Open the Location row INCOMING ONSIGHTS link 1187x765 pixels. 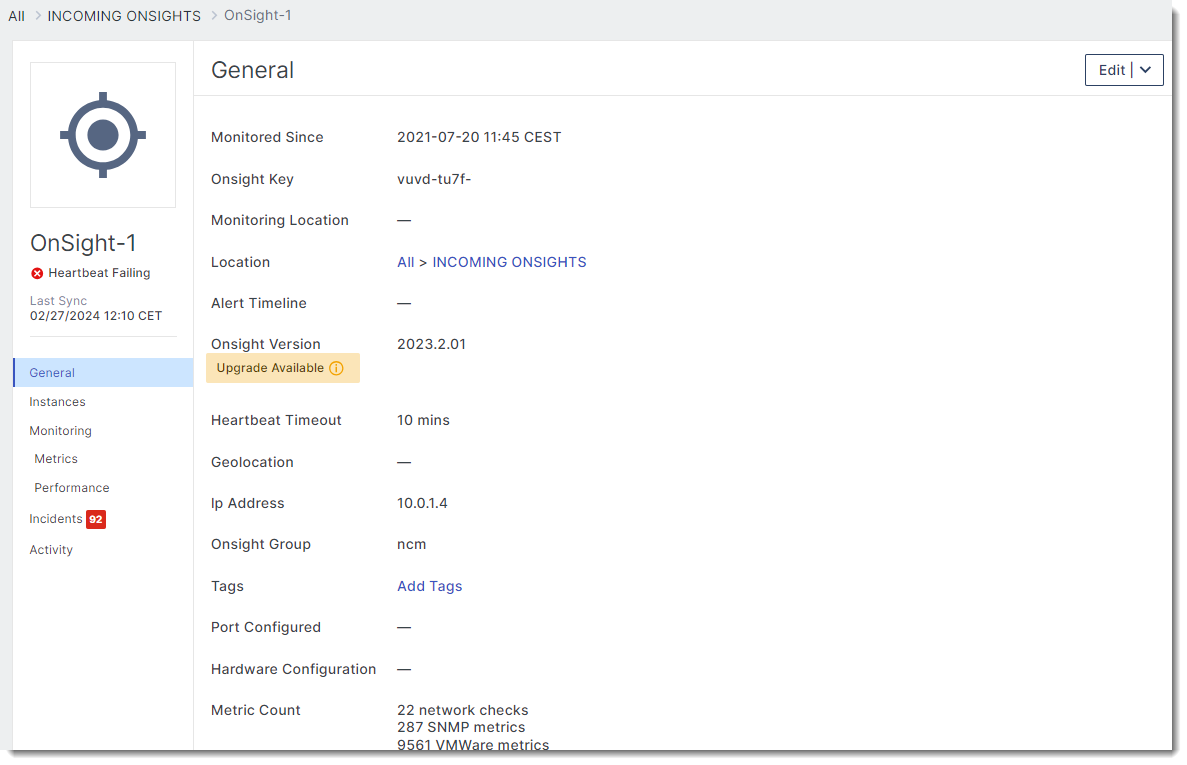pos(509,262)
